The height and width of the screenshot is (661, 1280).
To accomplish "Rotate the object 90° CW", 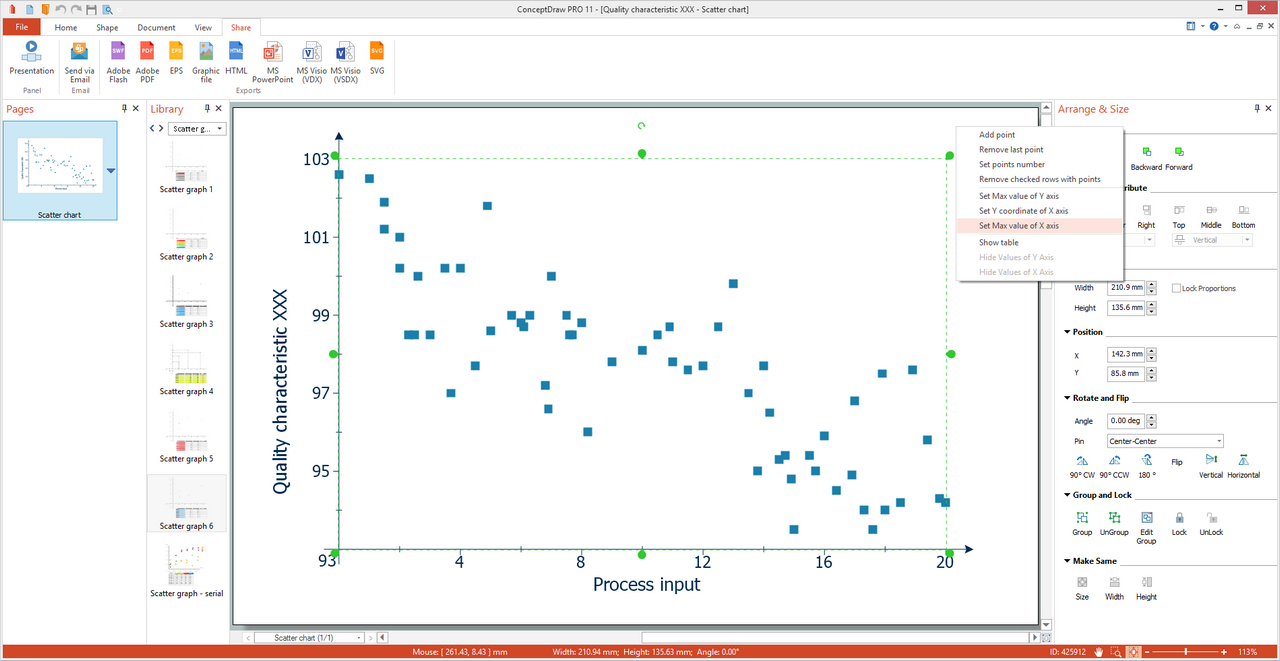I will pos(1082,466).
